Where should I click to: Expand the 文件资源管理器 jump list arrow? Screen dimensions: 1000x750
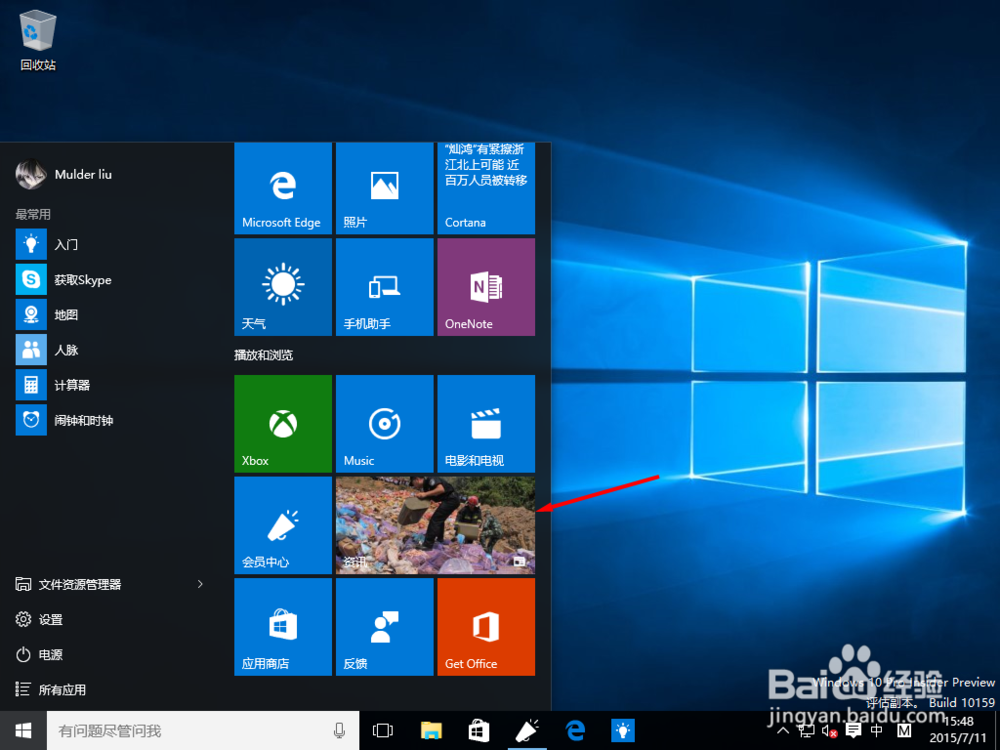[200, 584]
